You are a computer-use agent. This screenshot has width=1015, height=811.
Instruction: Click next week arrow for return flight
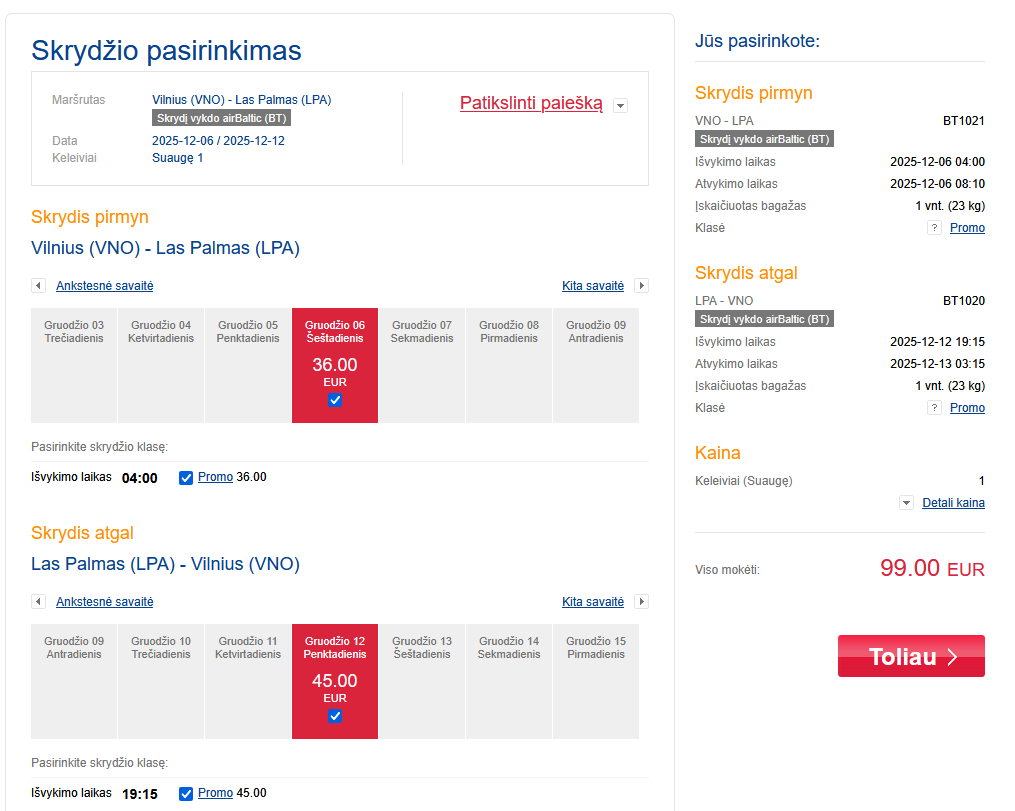coord(642,602)
